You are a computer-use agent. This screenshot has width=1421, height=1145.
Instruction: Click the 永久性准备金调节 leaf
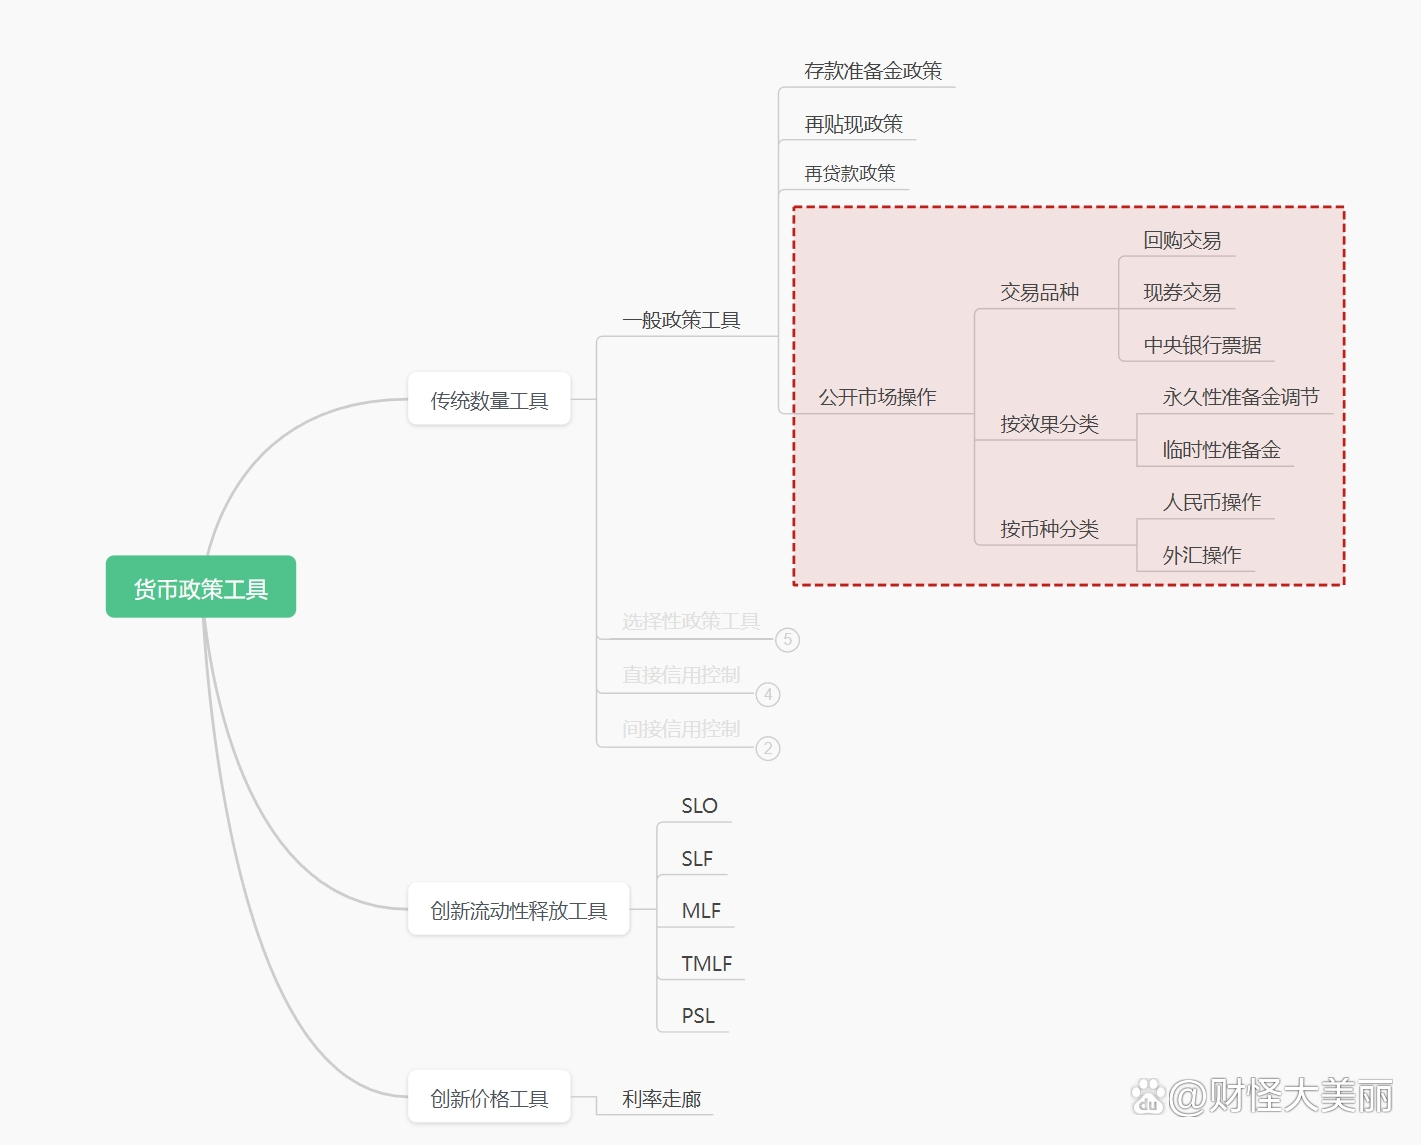[1240, 397]
